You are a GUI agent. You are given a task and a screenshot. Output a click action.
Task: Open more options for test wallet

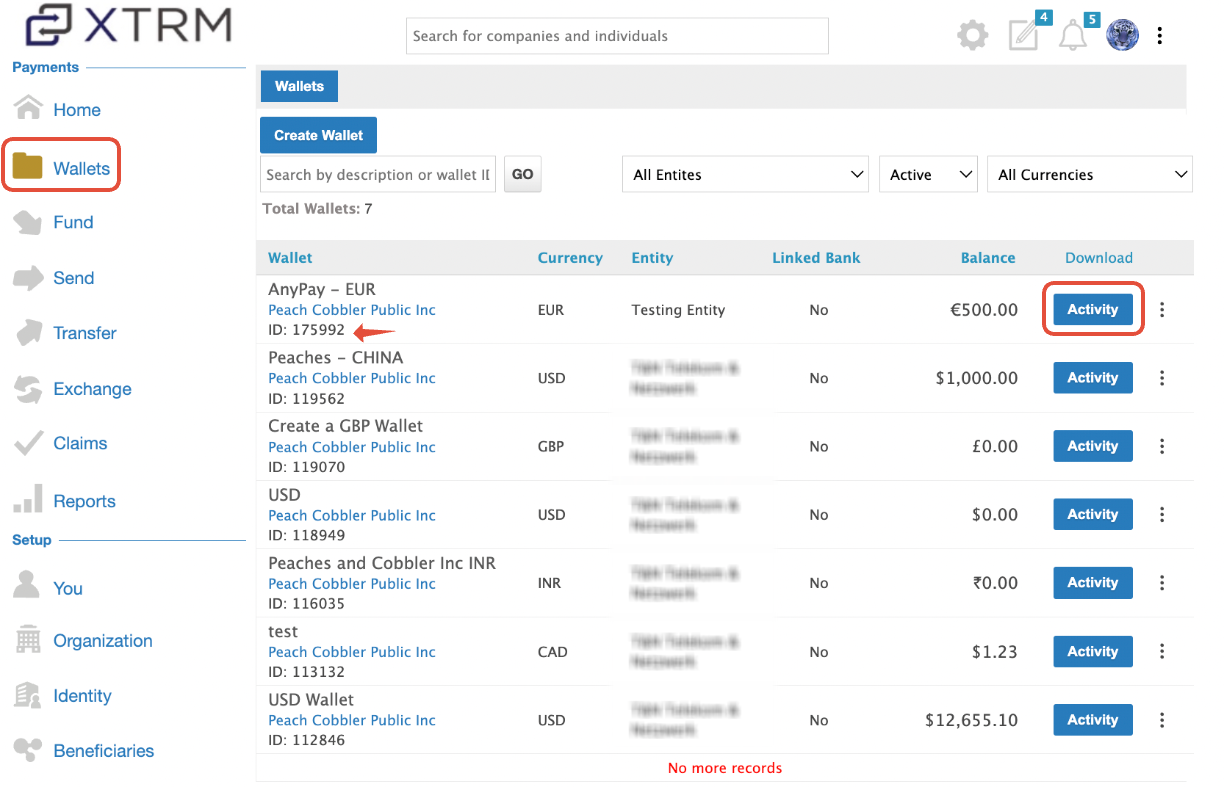pos(1162,652)
